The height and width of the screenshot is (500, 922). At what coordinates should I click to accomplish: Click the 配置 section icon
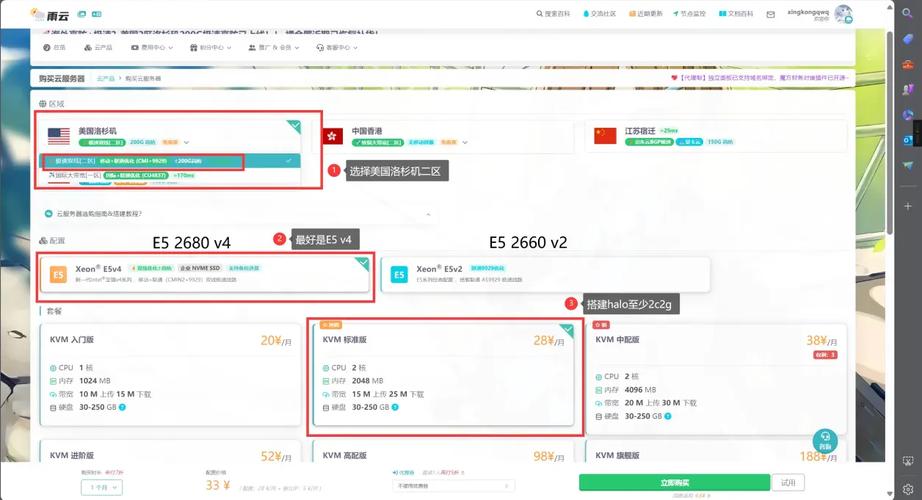point(43,241)
